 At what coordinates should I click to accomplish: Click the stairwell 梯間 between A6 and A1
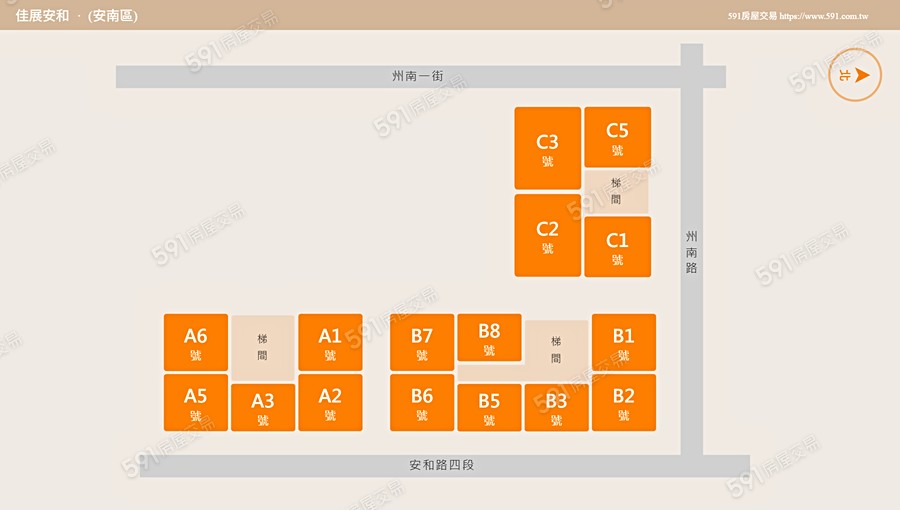tap(262, 347)
